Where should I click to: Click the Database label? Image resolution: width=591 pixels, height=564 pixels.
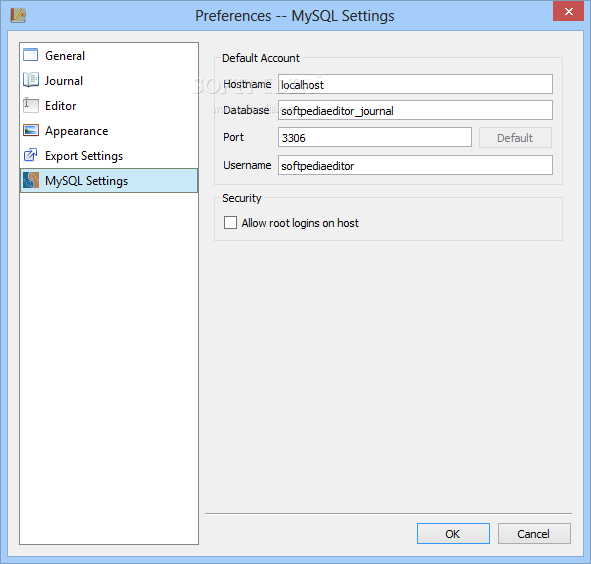click(246, 110)
